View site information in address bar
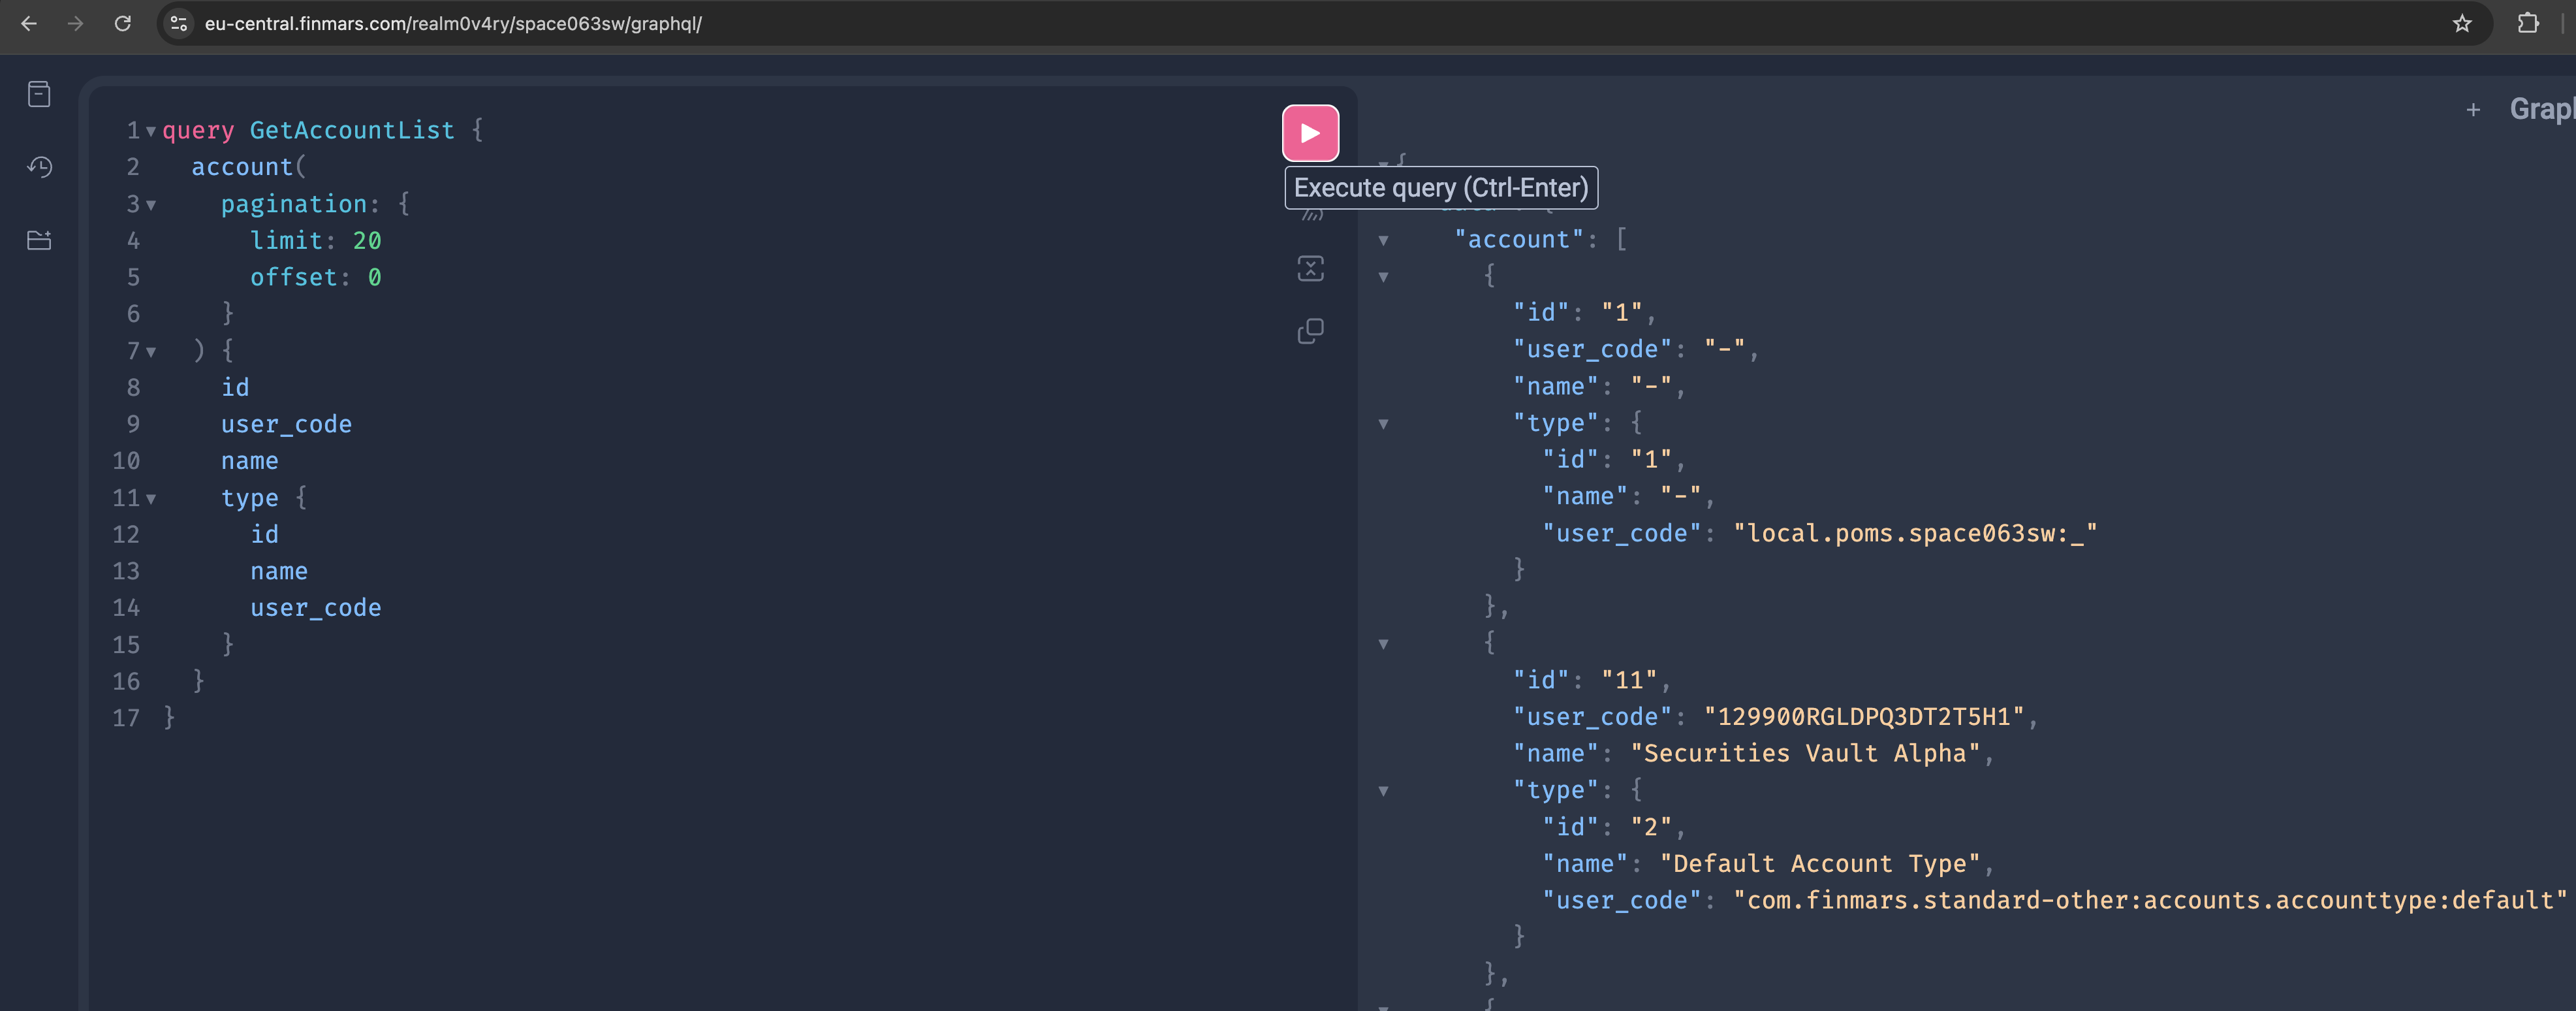 (x=179, y=24)
